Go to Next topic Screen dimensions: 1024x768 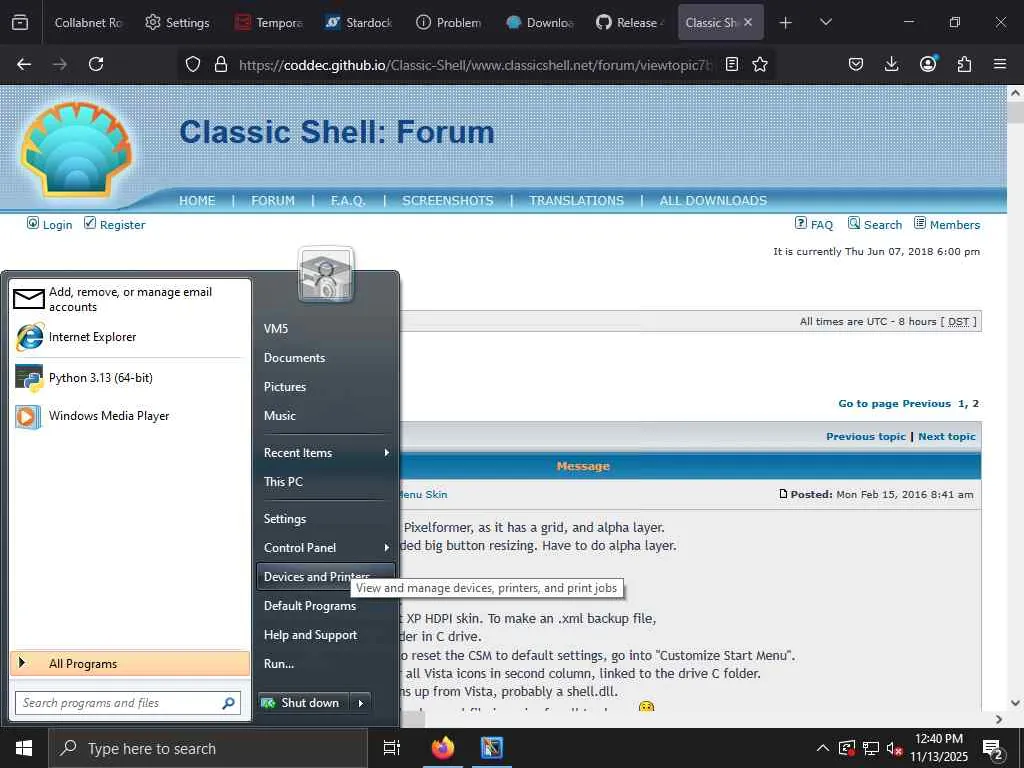point(946,436)
